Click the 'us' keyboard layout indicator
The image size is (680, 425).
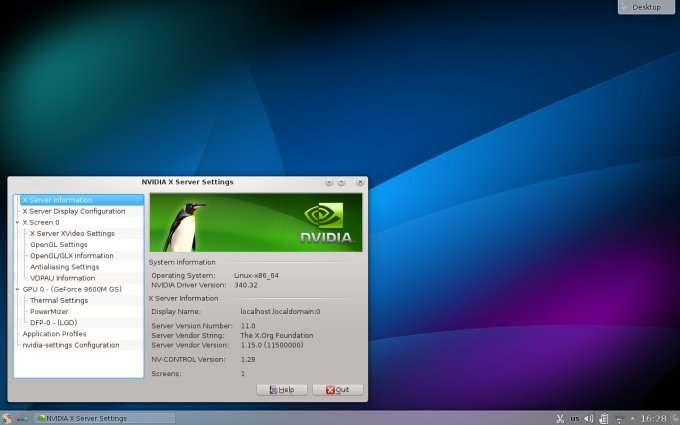tap(575, 419)
